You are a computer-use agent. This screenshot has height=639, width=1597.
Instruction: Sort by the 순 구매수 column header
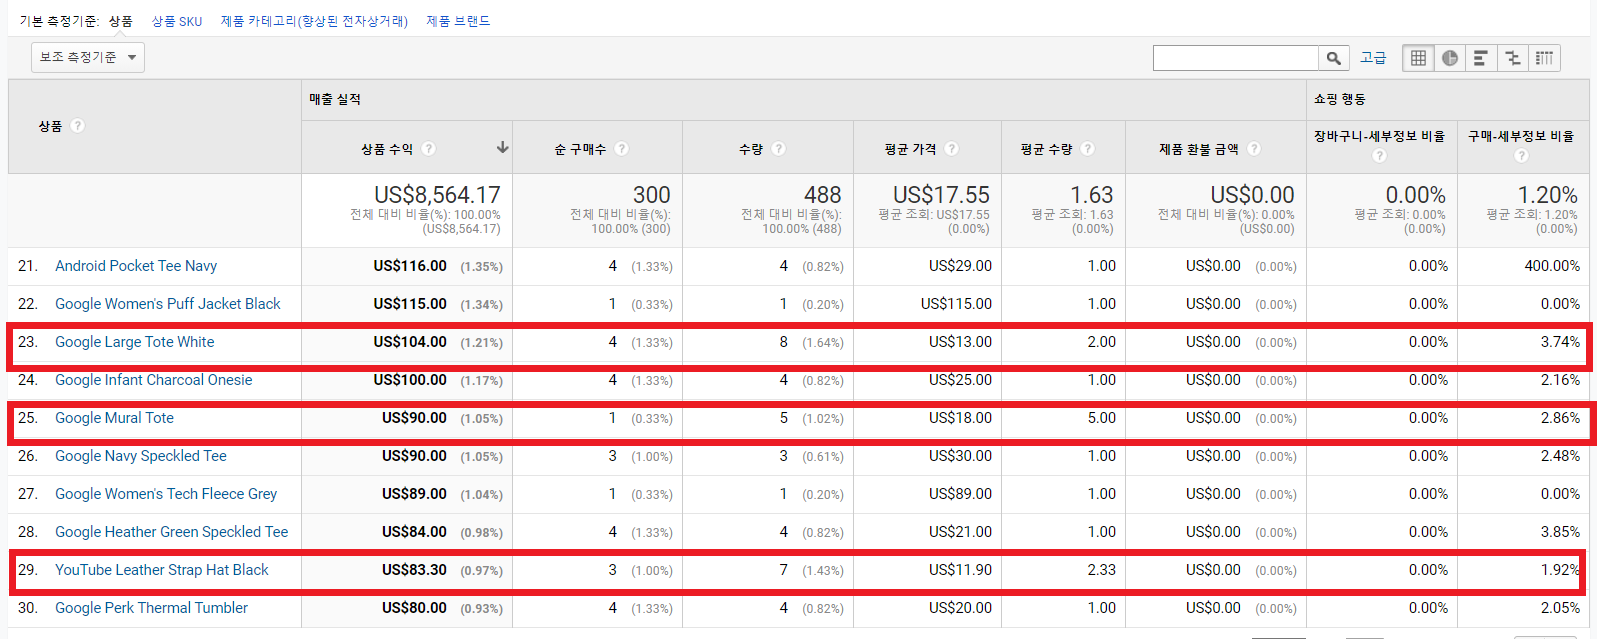click(x=580, y=149)
